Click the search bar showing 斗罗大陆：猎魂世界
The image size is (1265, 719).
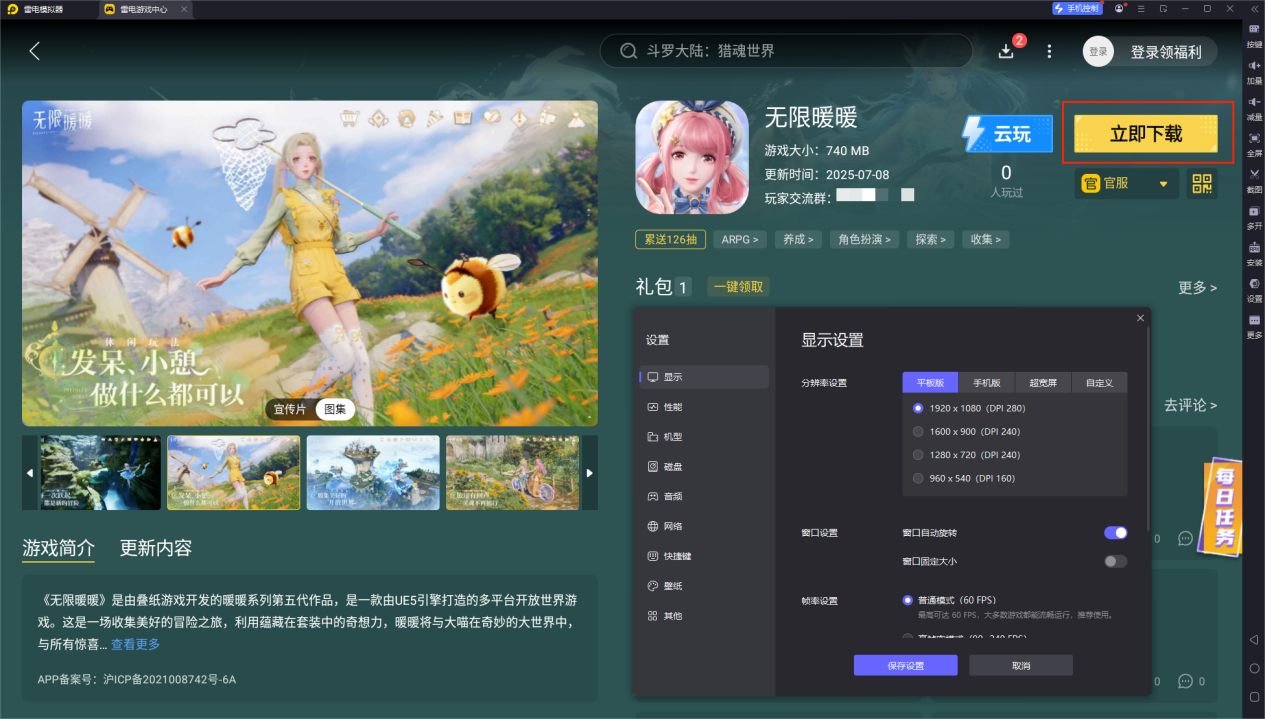coord(785,50)
